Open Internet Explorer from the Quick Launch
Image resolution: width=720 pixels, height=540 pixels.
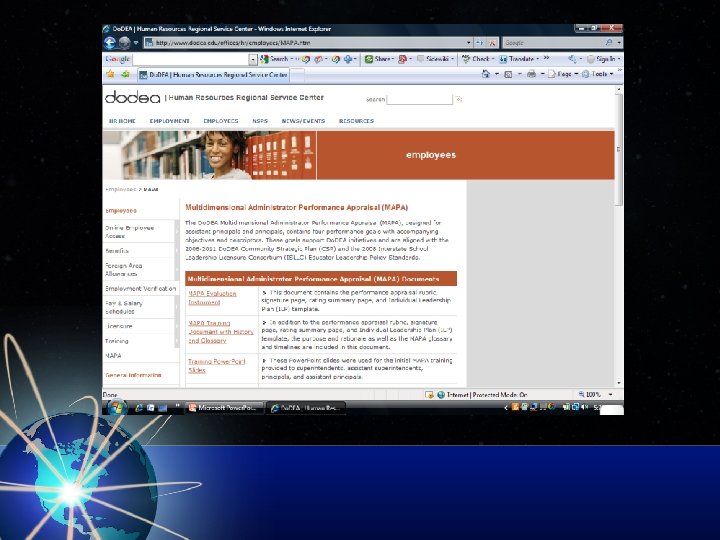pos(138,407)
